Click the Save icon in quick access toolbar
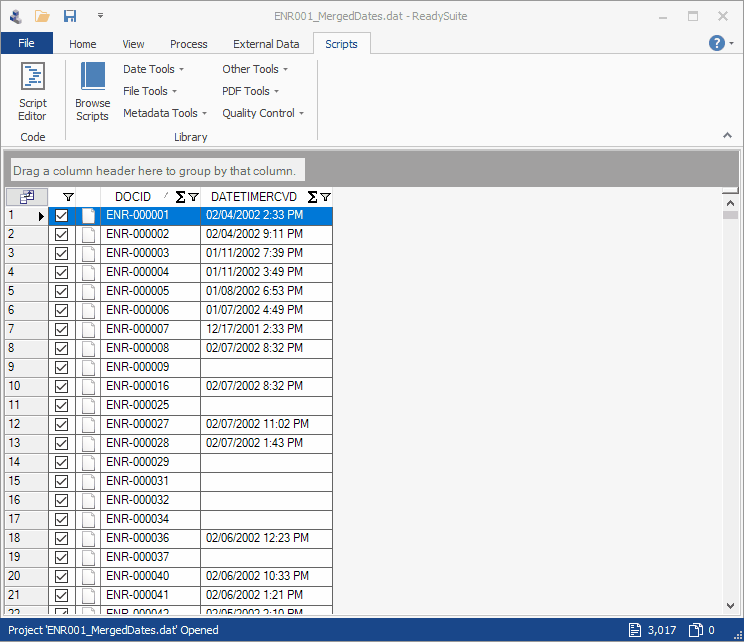 70,16
